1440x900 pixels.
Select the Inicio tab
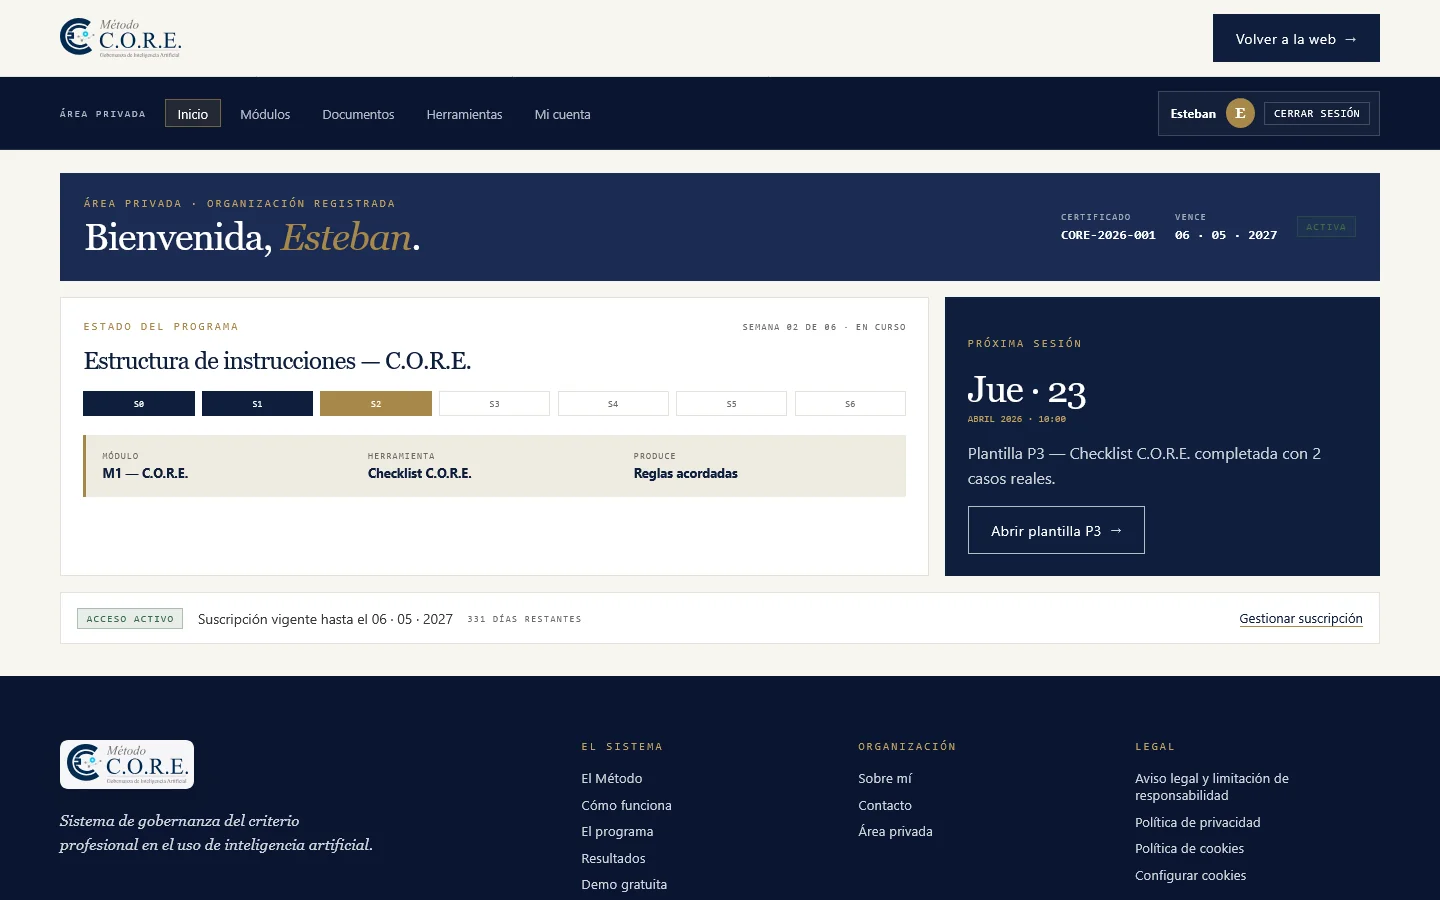coord(193,114)
